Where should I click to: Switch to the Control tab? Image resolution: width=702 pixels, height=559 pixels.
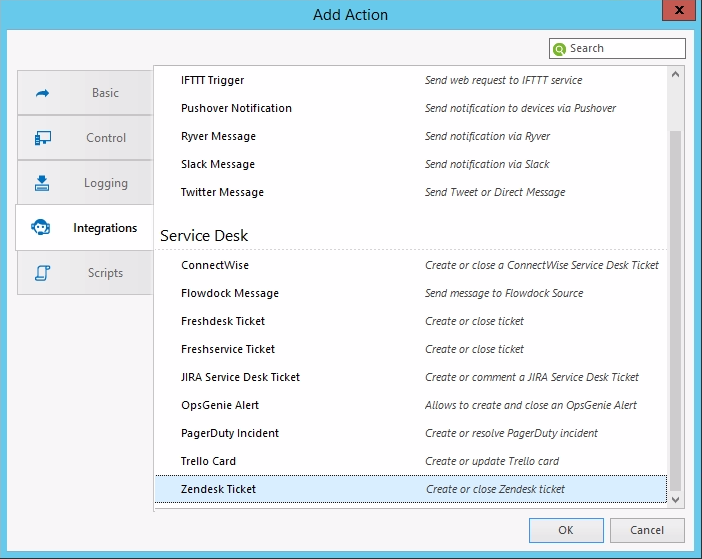(x=85, y=138)
